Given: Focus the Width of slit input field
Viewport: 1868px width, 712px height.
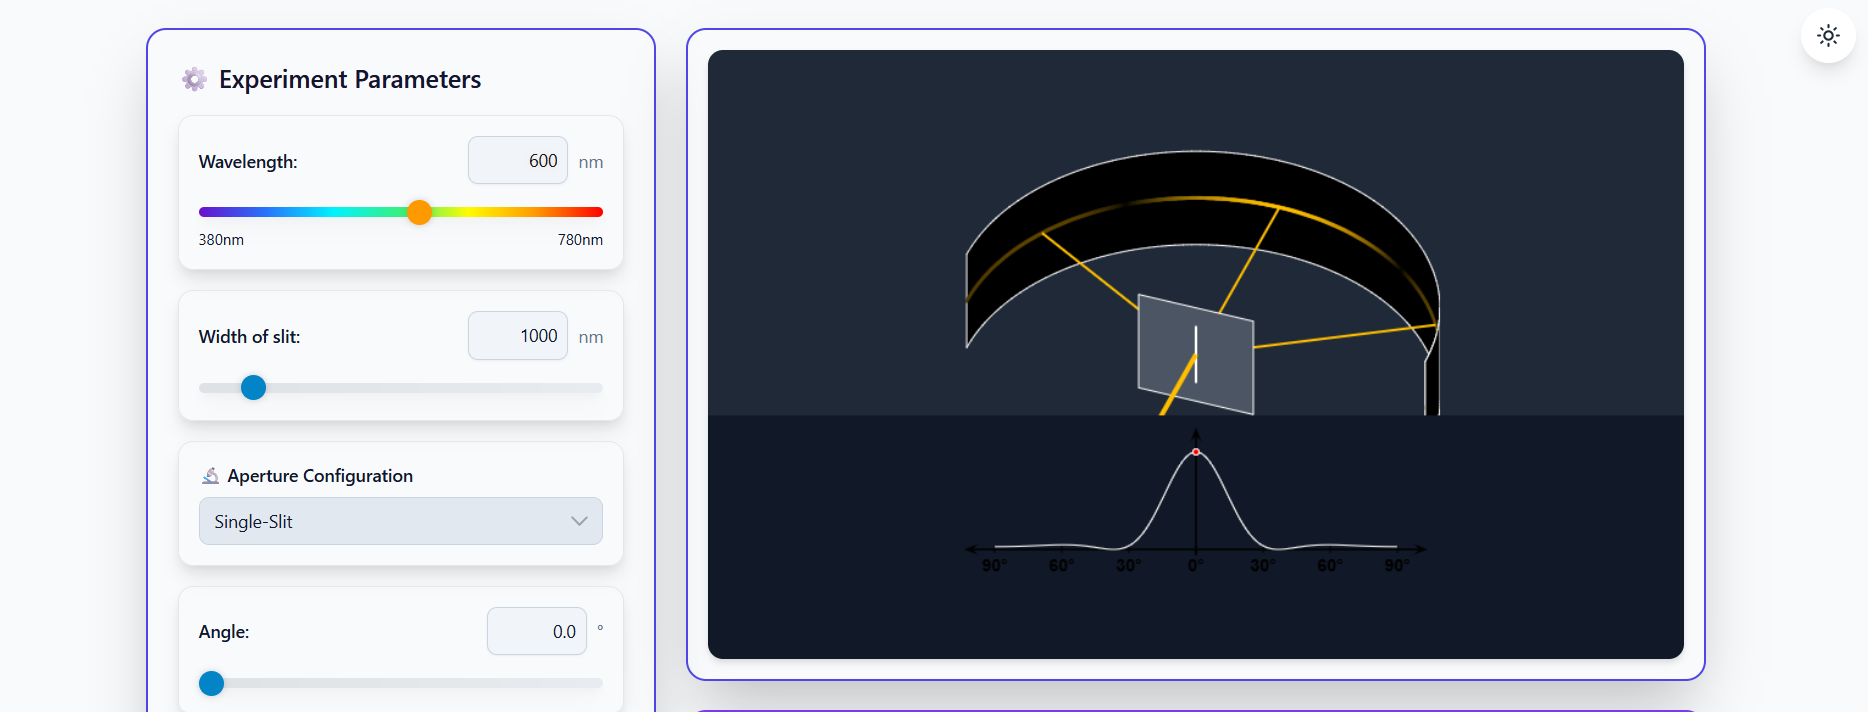Looking at the screenshot, I should pos(518,336).
